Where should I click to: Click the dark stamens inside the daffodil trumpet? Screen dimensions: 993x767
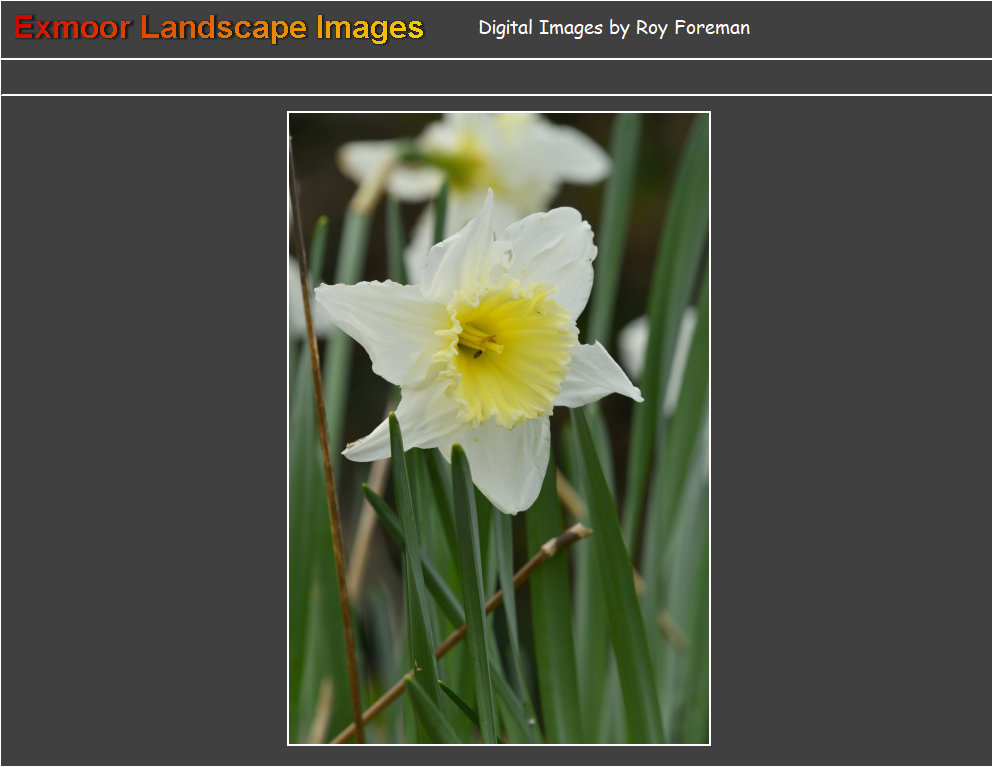(478, 343)
